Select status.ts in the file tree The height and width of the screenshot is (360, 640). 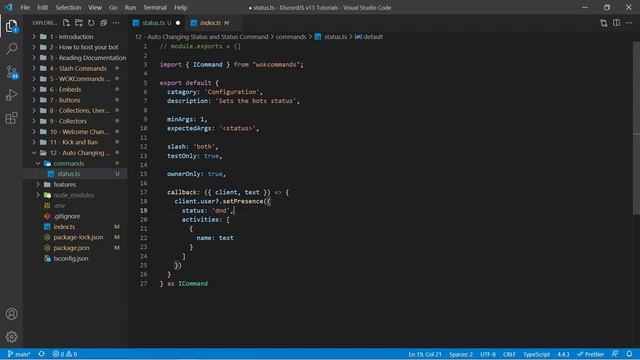75,174
